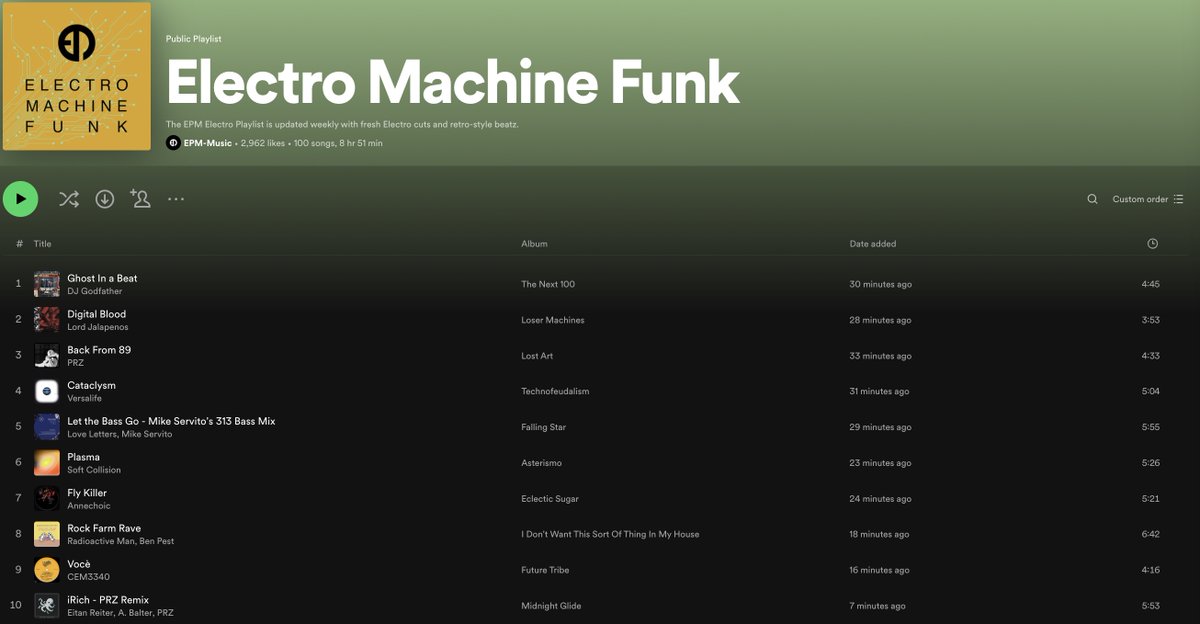The width and height of the screenshot is (1200, 624).
Task: Click the large Electro Machine Funk heading
Action: (x=453, y=82)
